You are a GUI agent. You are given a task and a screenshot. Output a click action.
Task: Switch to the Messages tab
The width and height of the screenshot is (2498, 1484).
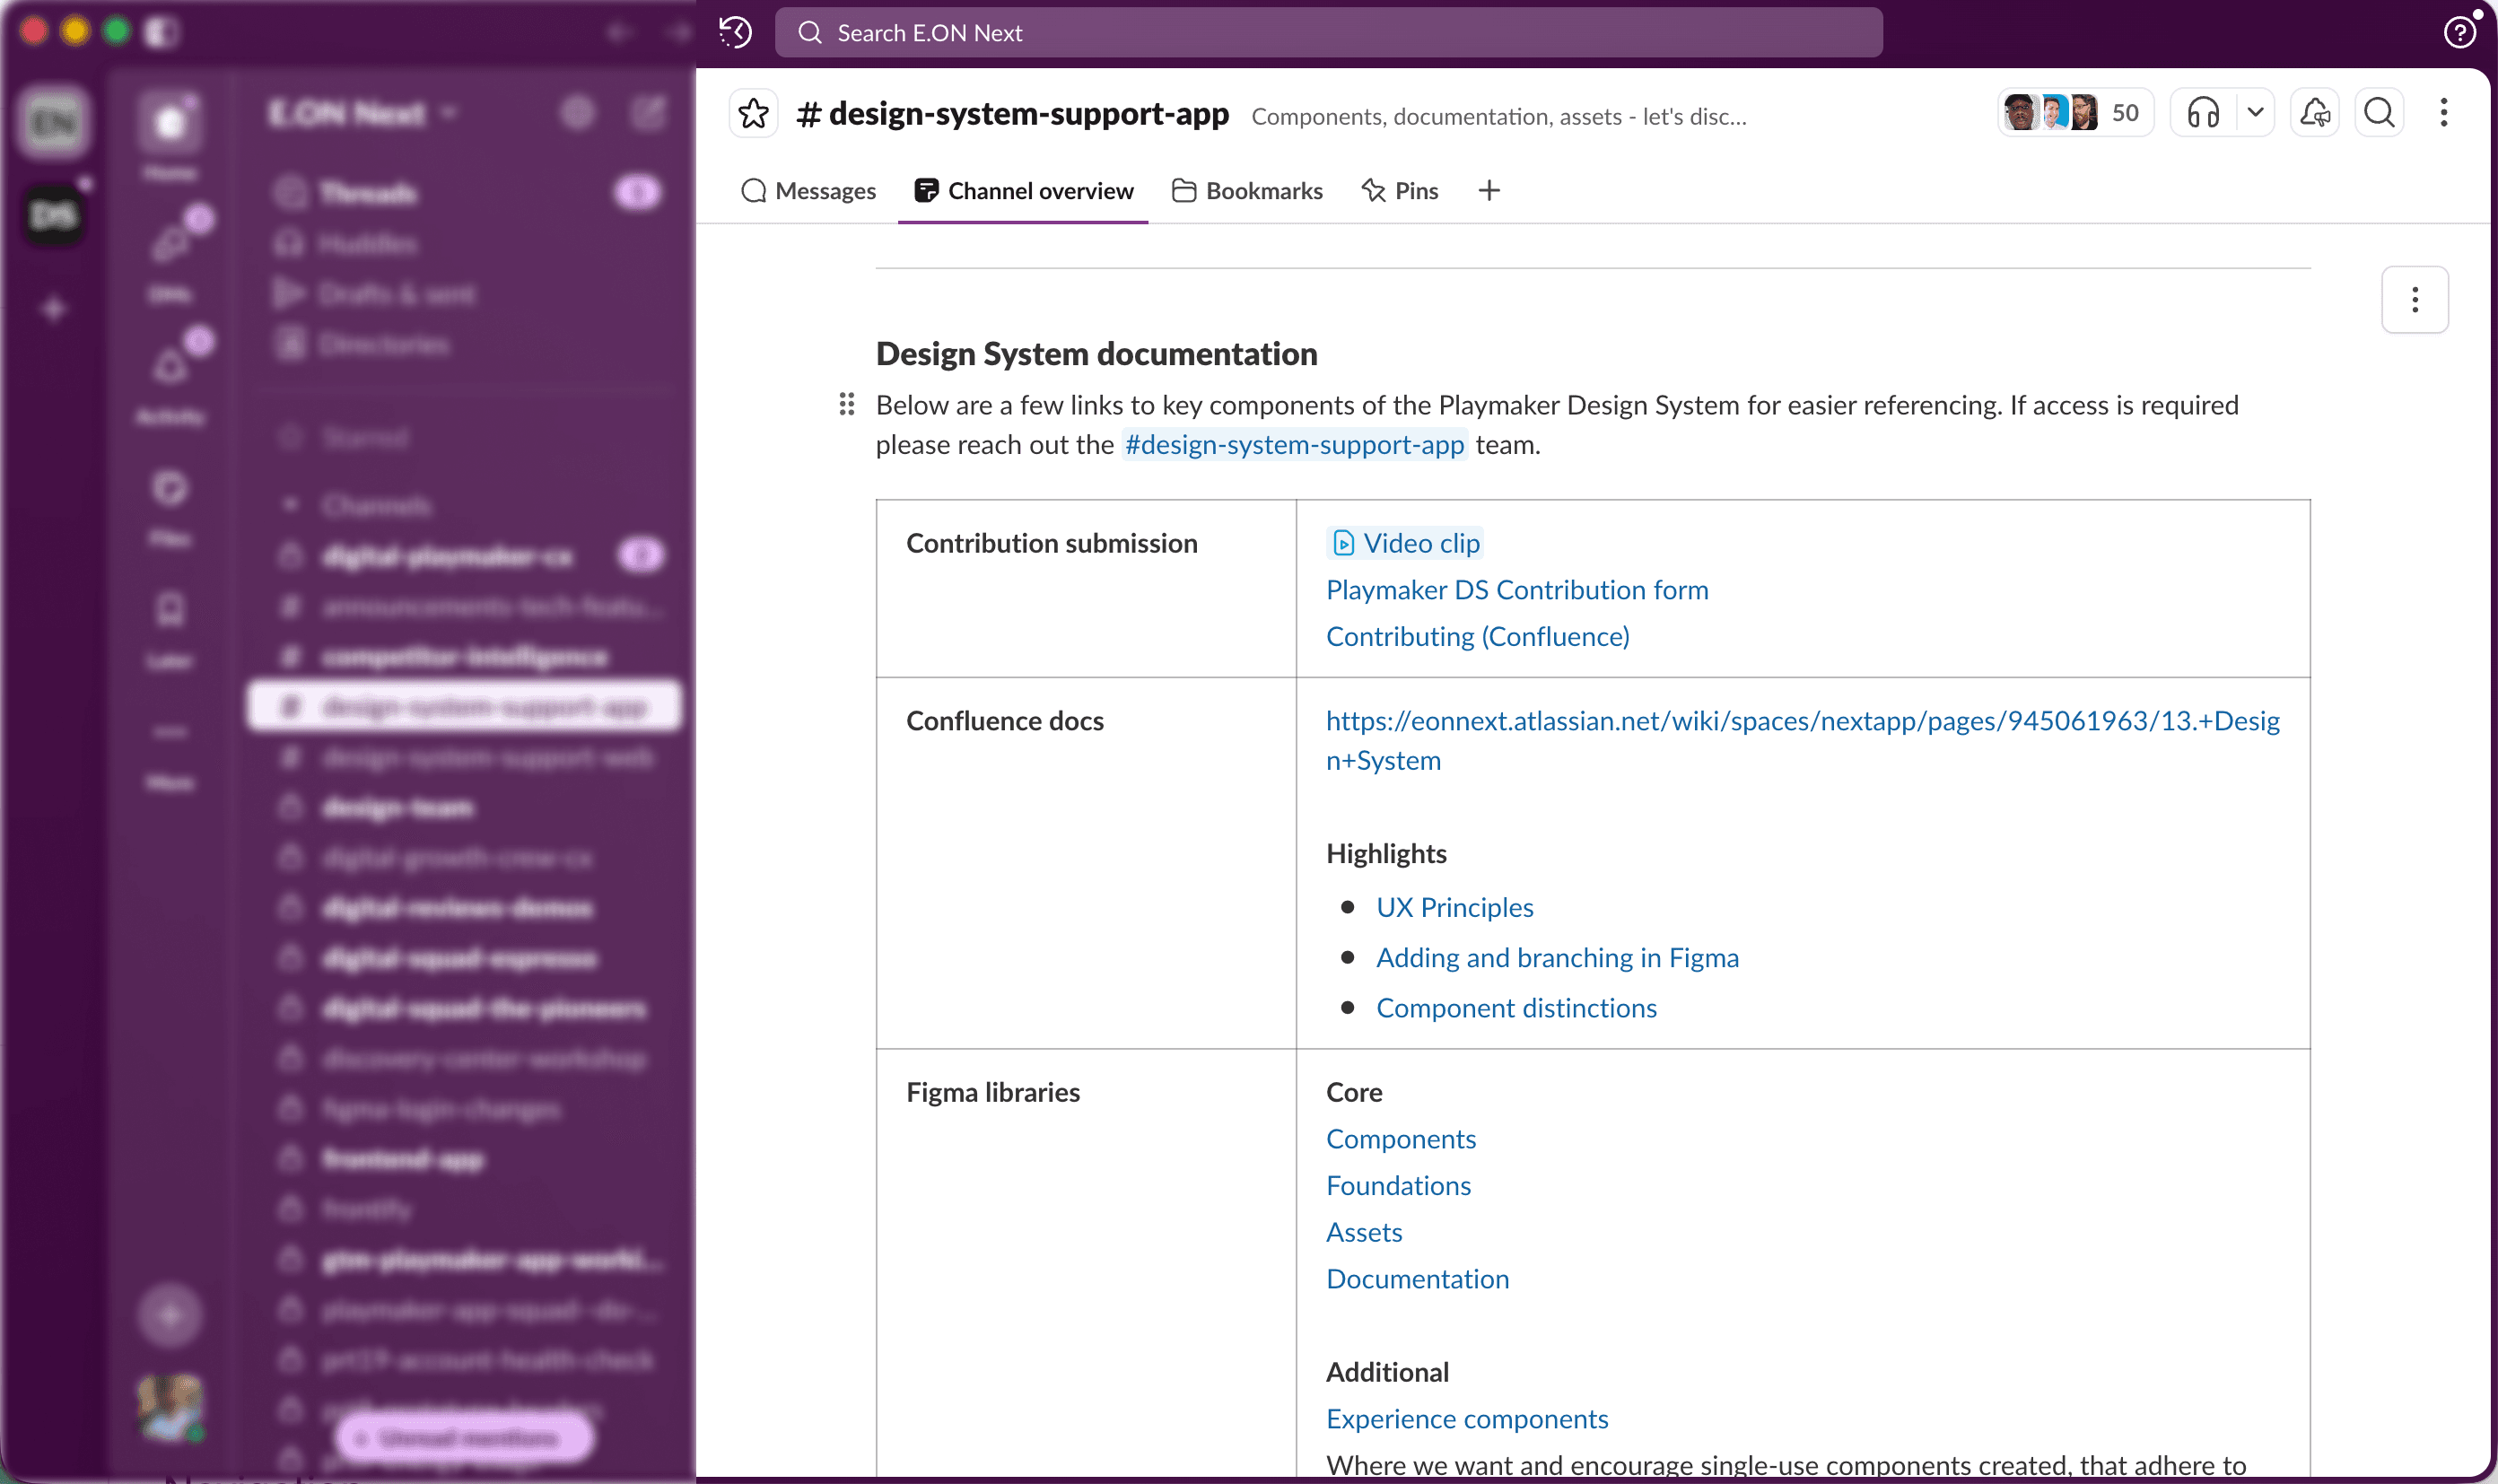pos(808,191)
